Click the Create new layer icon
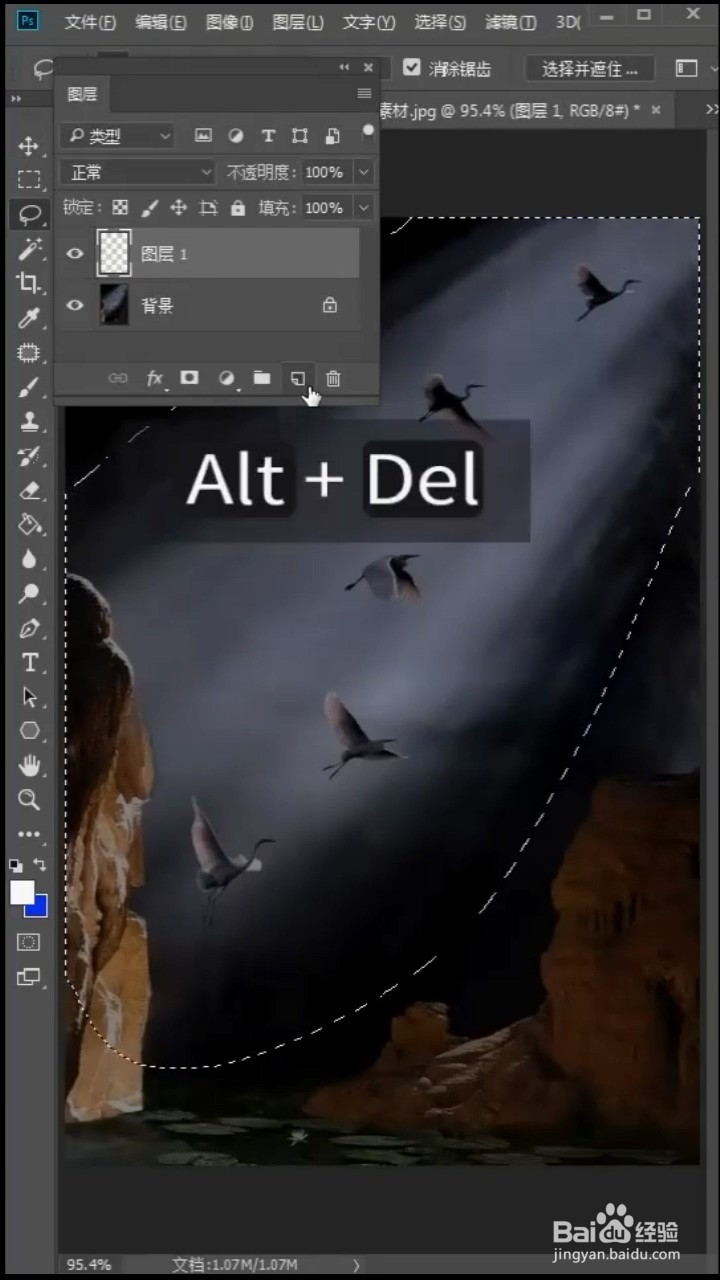 point(297,378)
